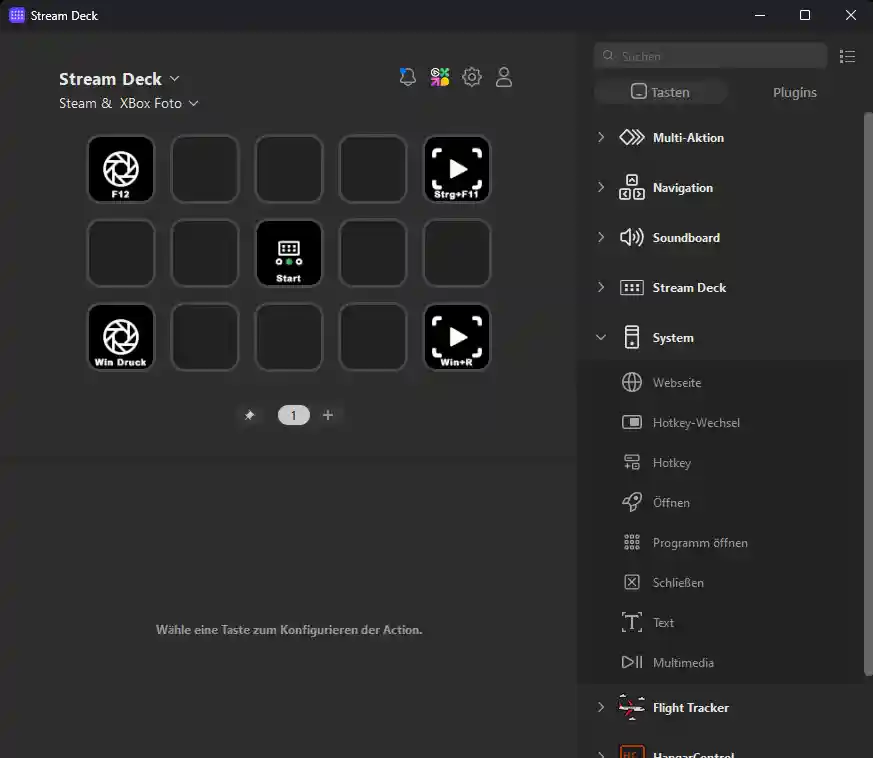Viewport: 873px width, 758px height.
Task: Toggle the action list view icon
Action: click(847, 56)
